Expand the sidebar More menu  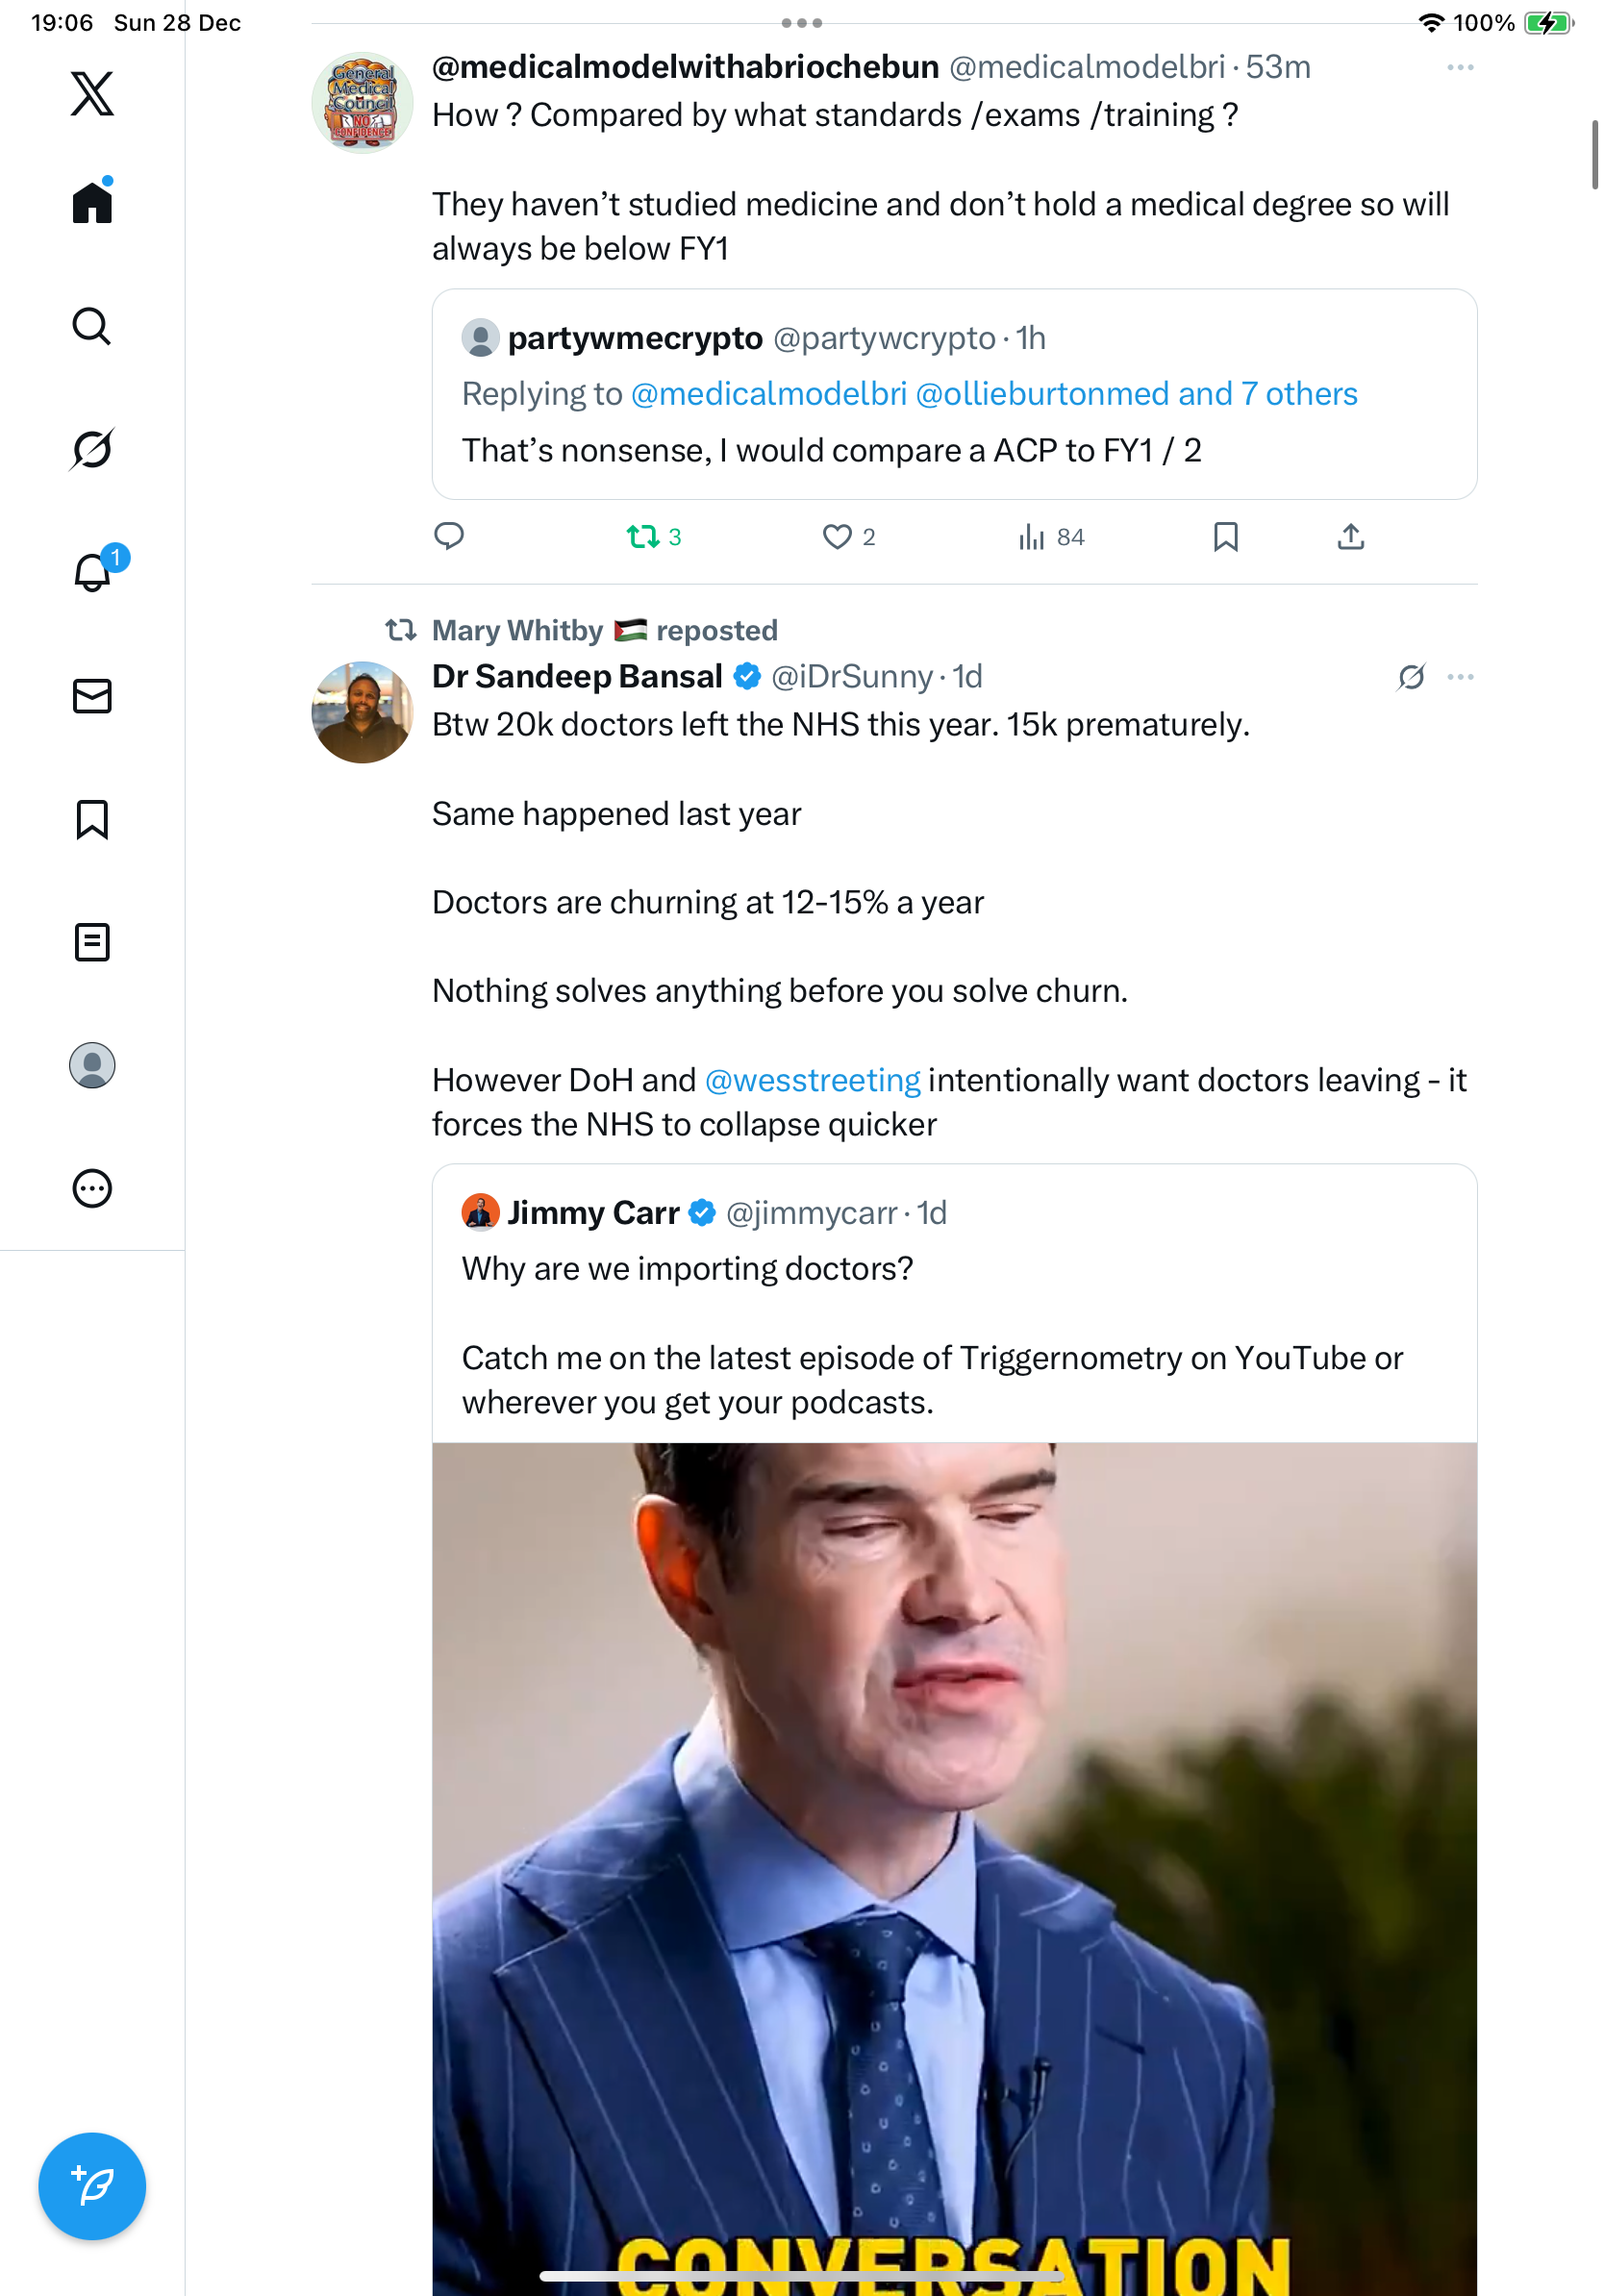pyautogui.click(x=92, y=1189)
